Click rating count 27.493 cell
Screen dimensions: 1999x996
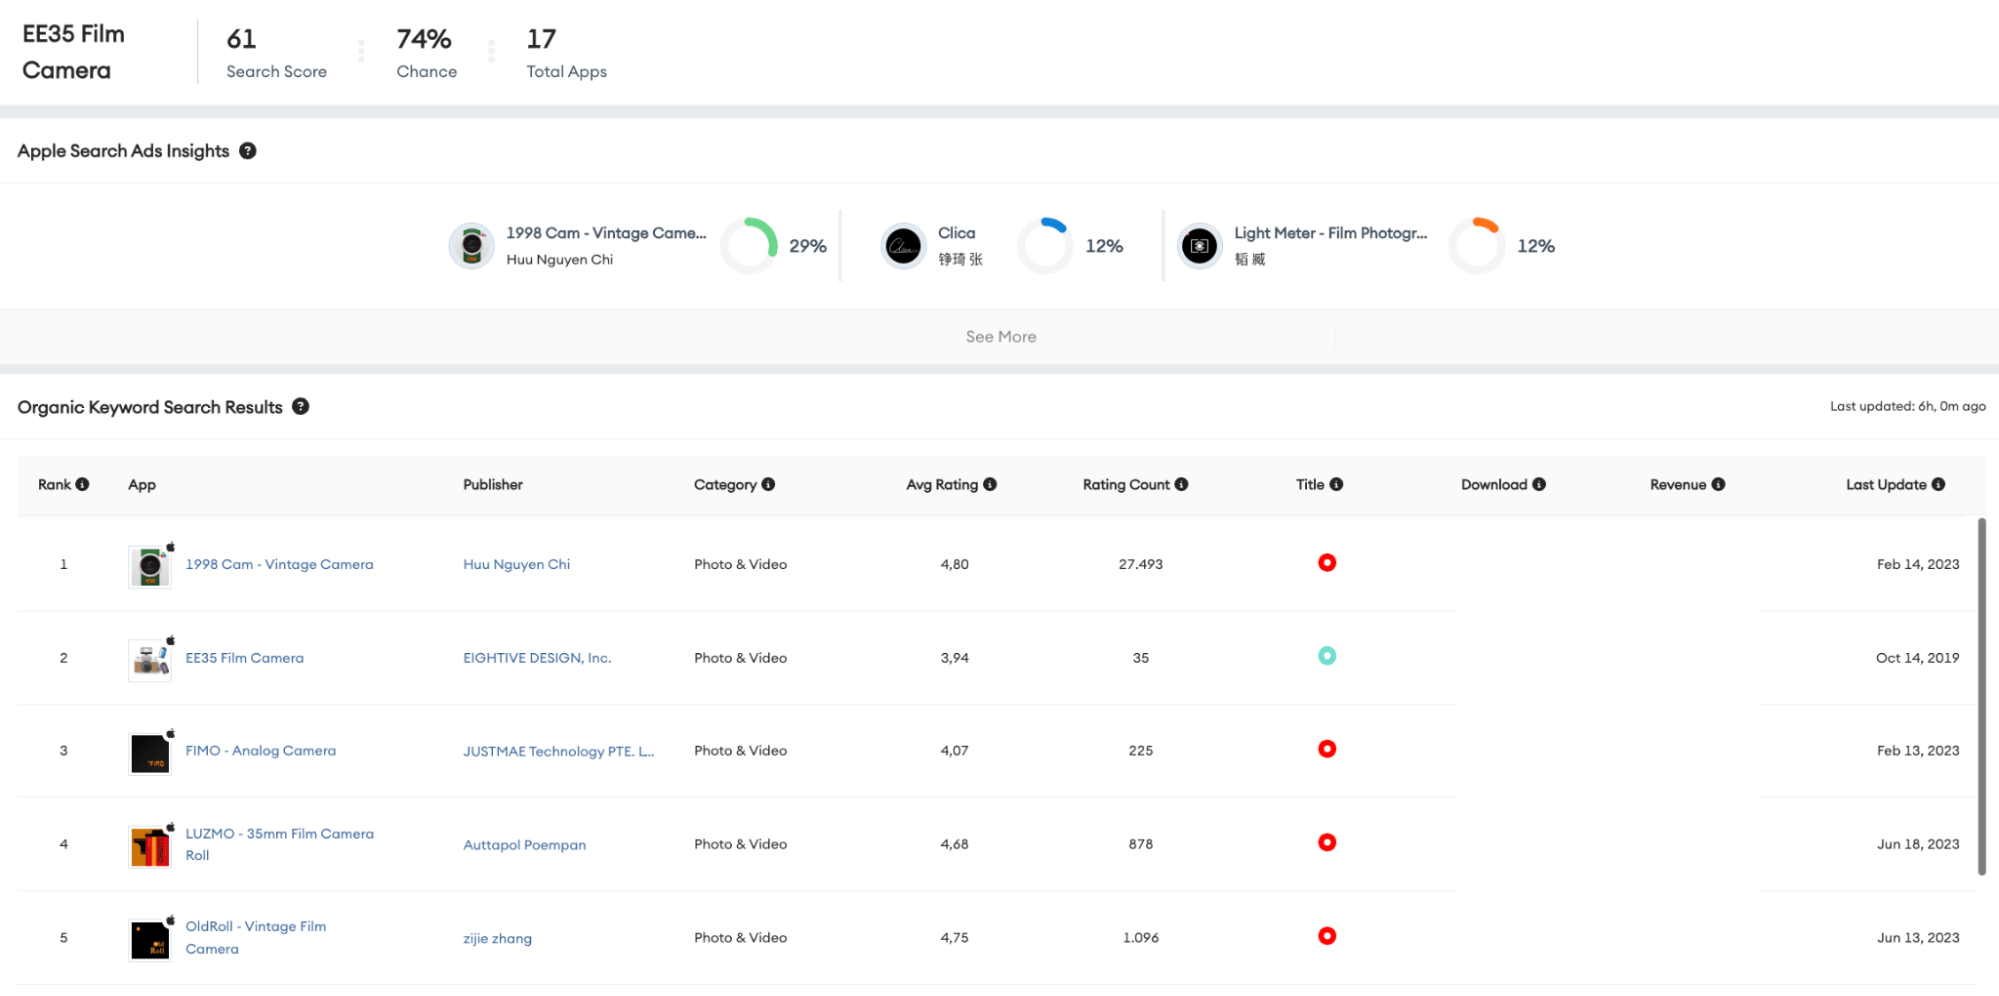pos(1140,564)
